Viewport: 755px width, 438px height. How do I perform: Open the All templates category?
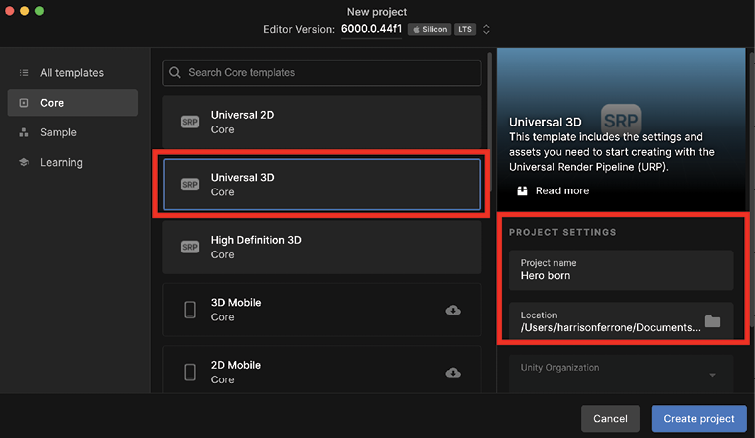click(x=72, y=73)
